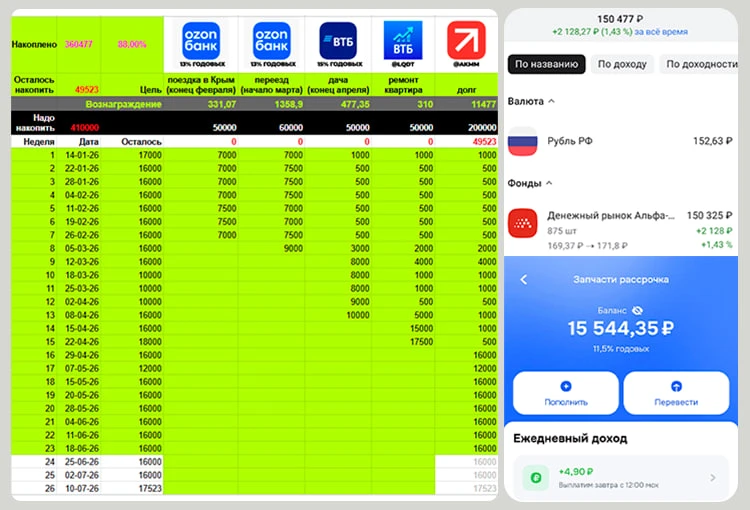This screenshot has height=510, width=750.
Task: Click the Дата column header
Action: click(79, 142)
